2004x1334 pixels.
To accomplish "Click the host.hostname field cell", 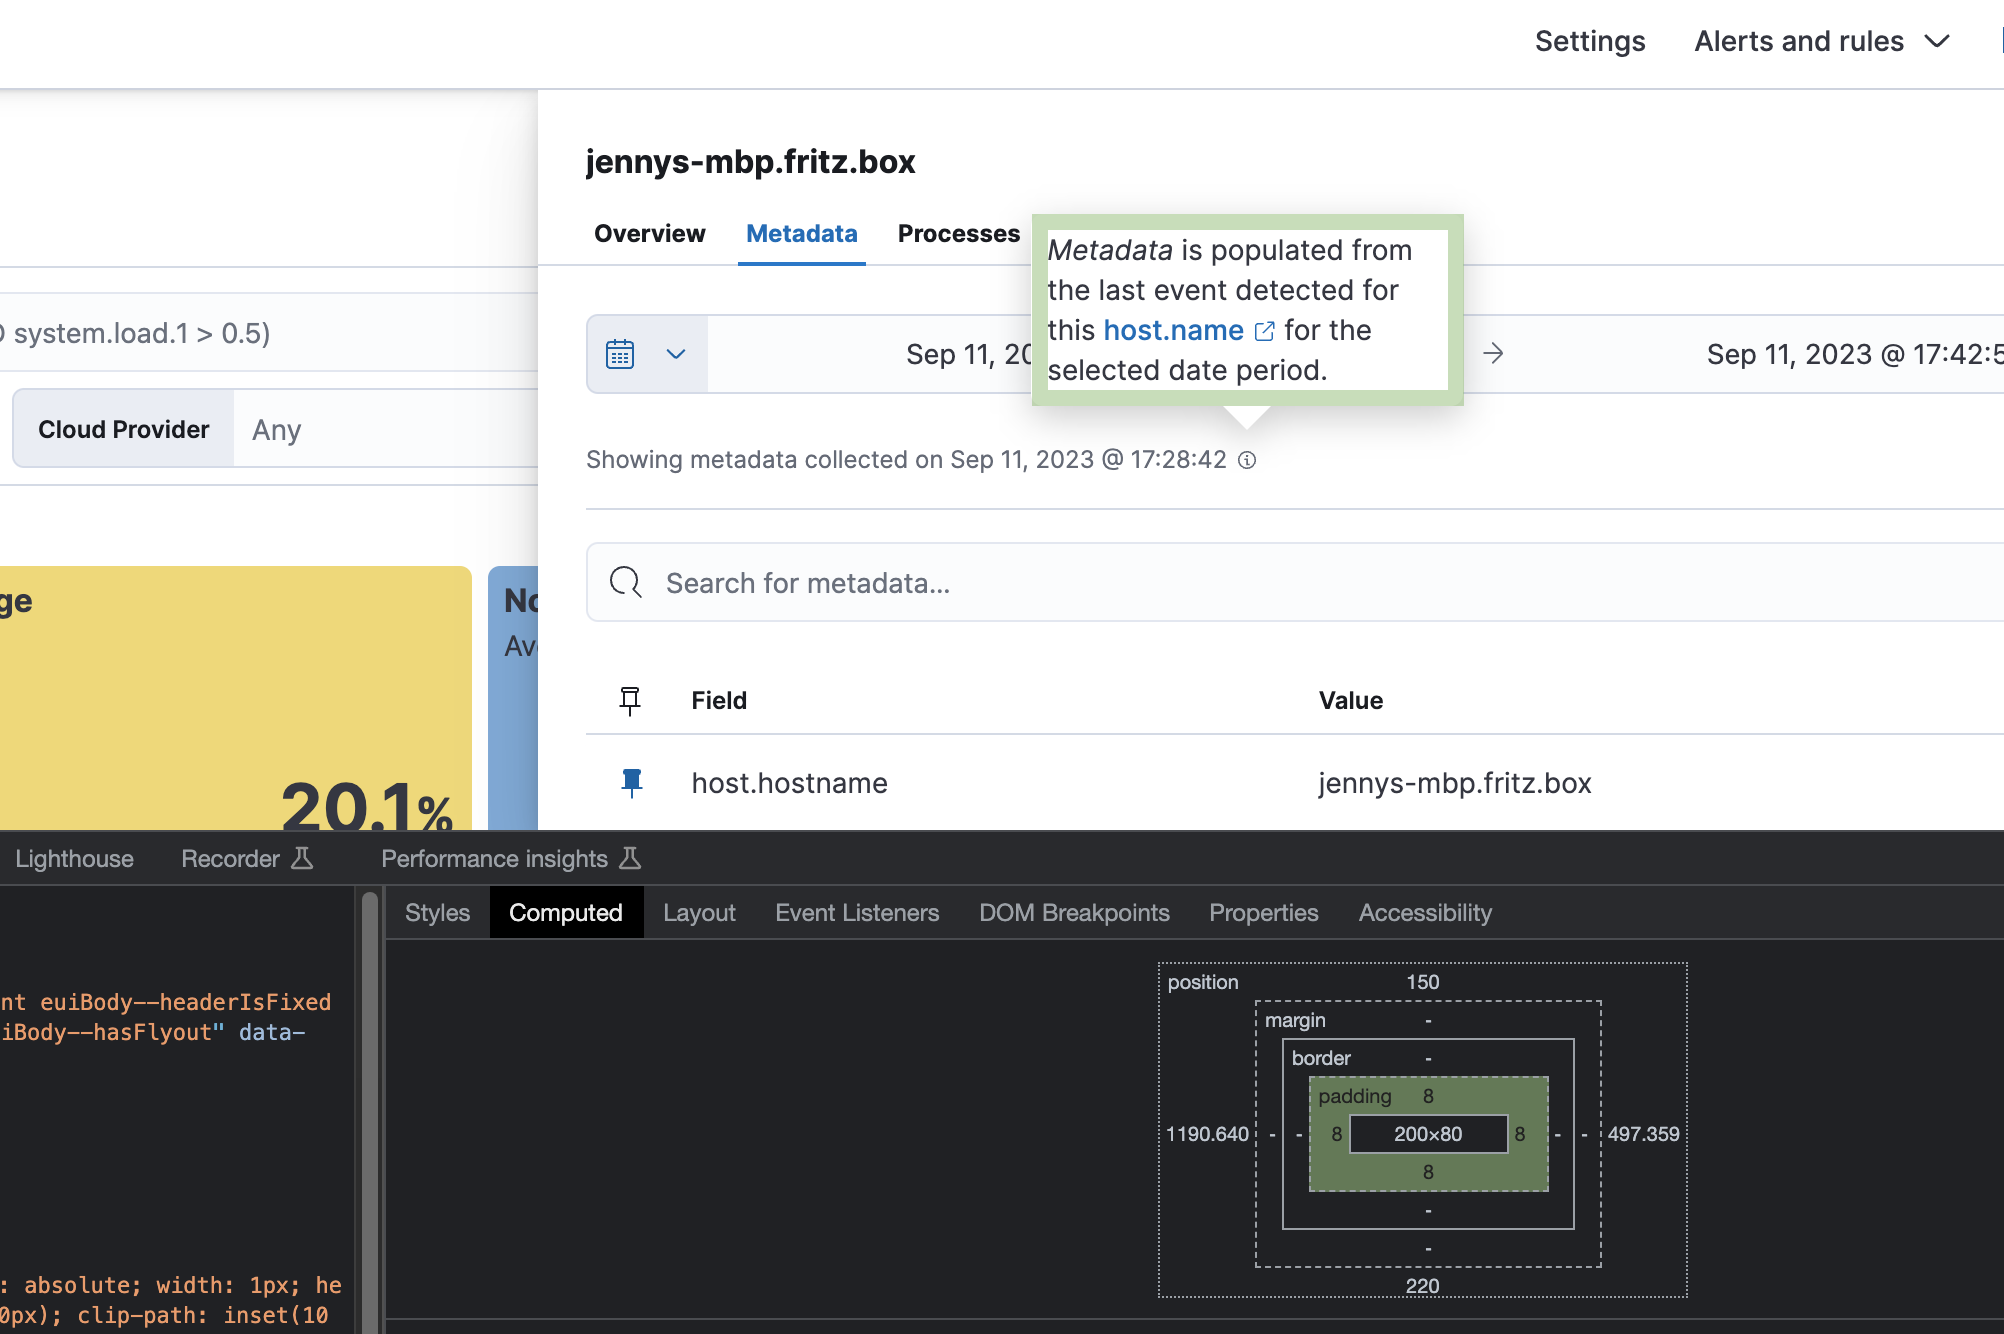I will coord(790,783).
